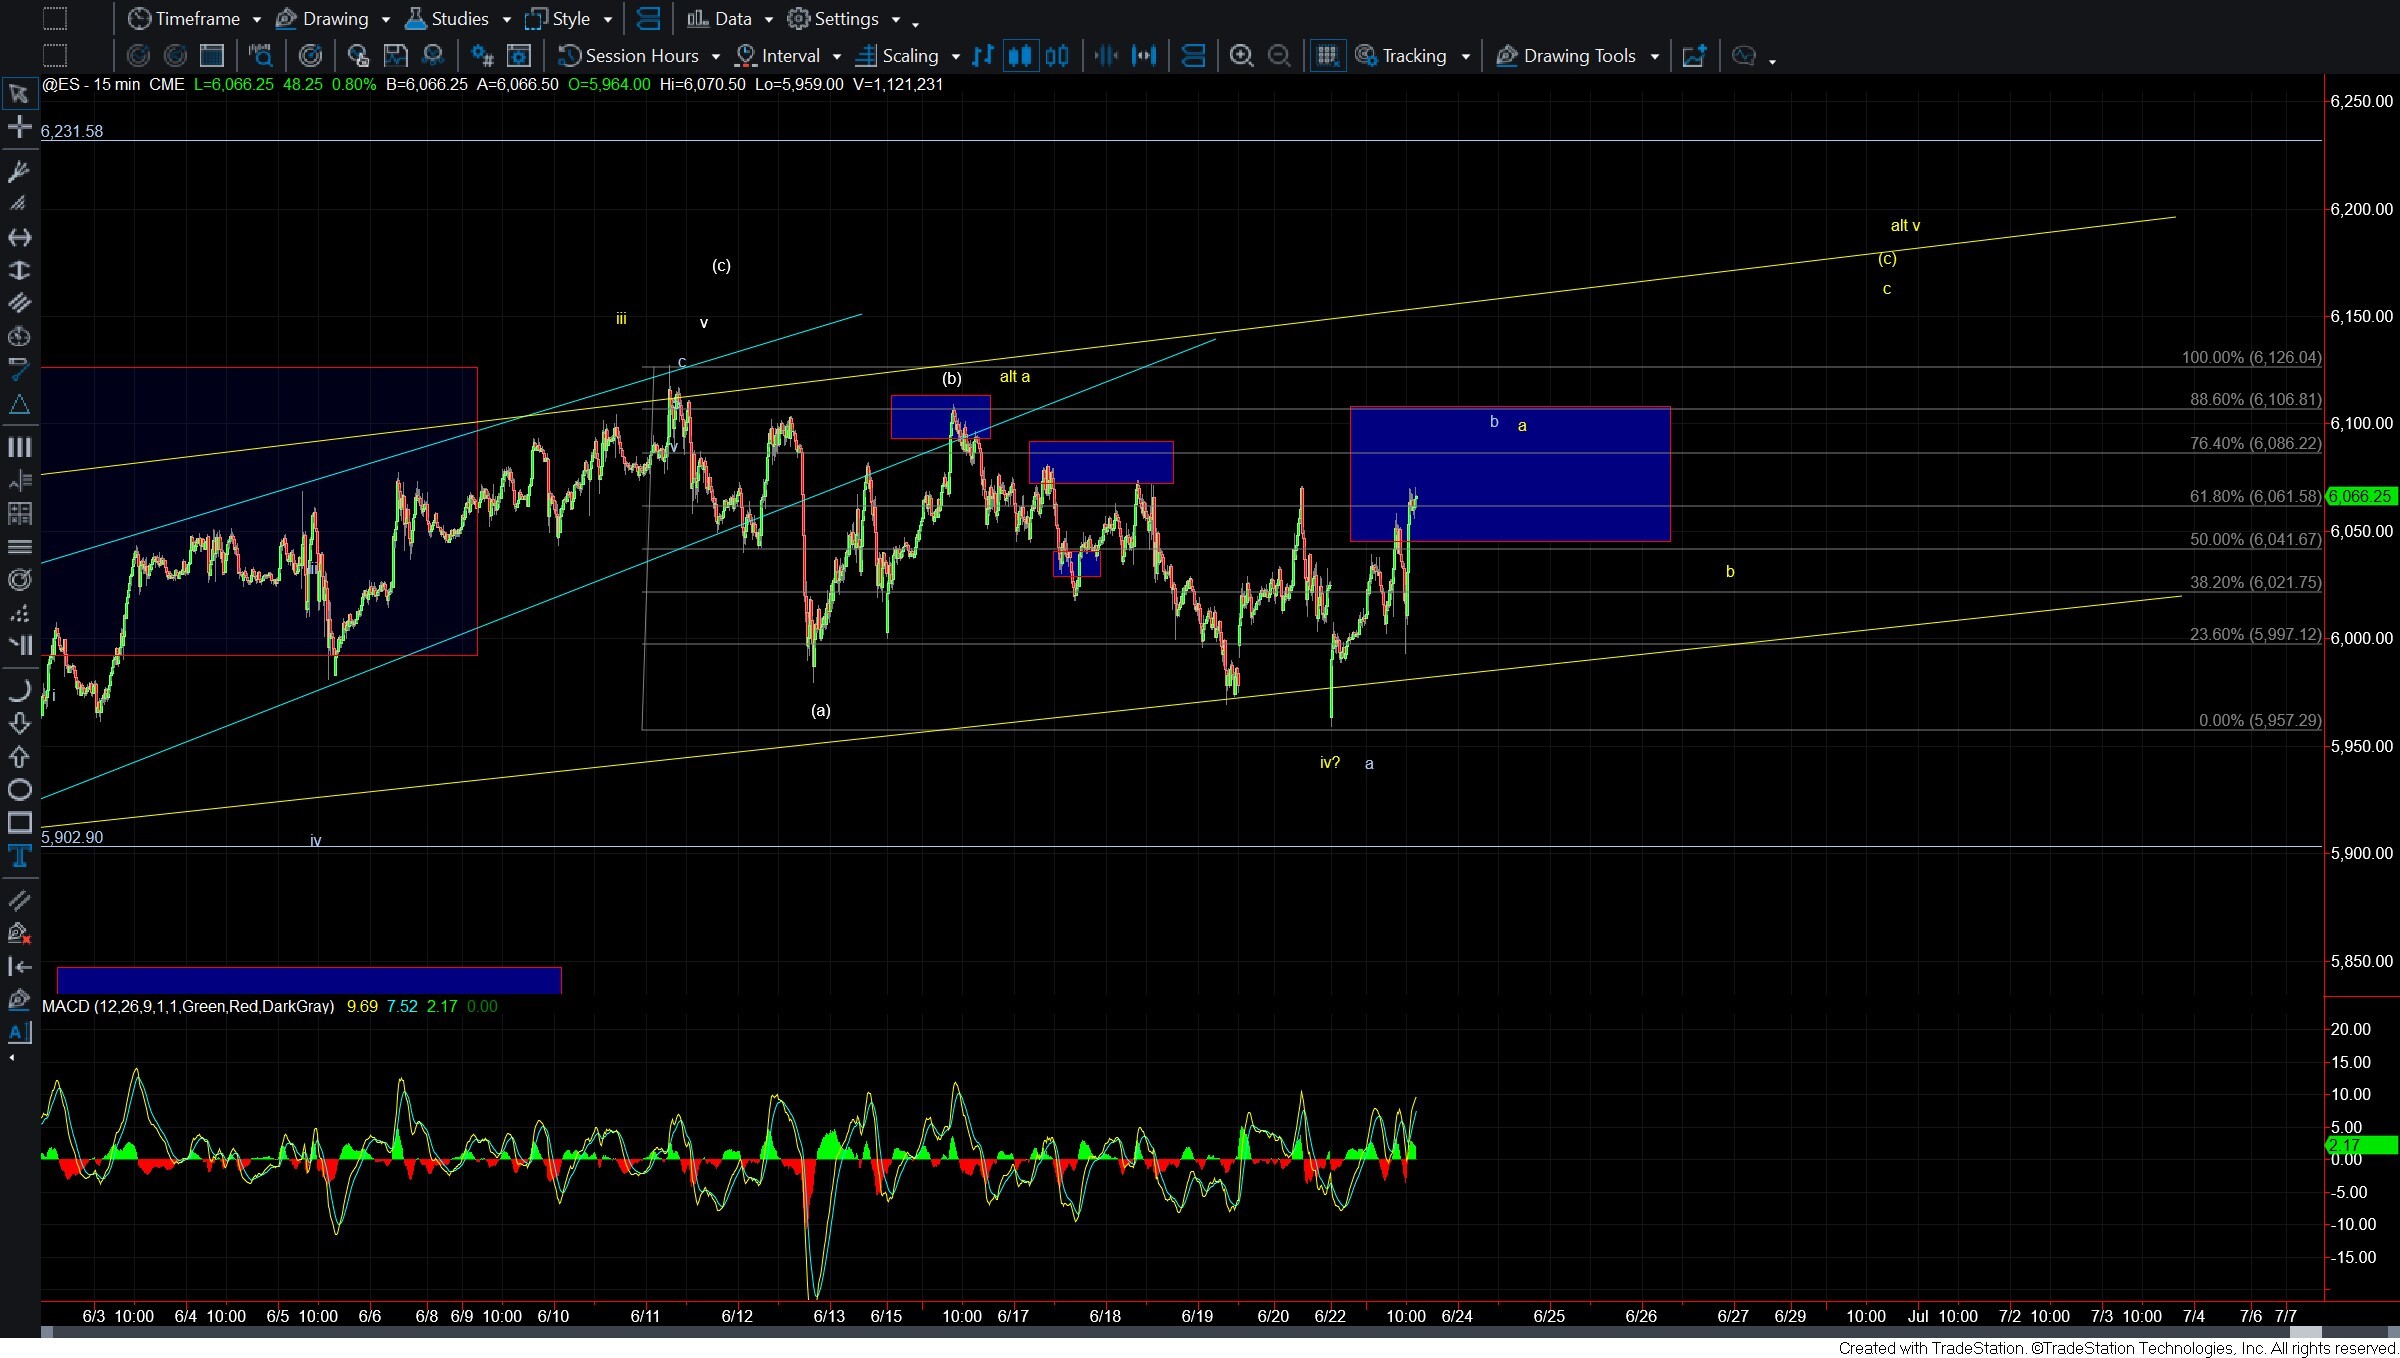
Task: Select the rectangle drawing tool
Action: [x=18, y=823]
